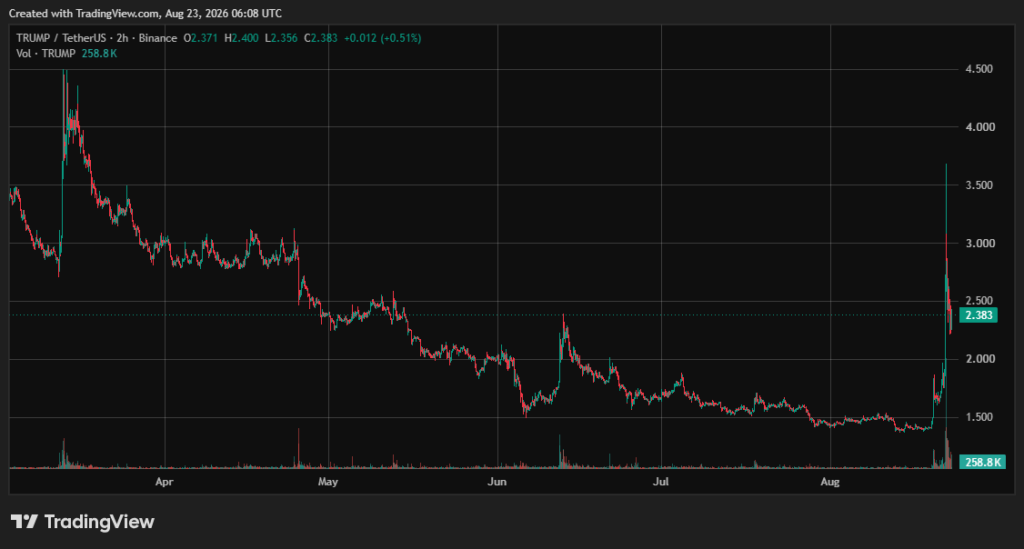Click the Aug label on time axis

click(x=829, y=482)
